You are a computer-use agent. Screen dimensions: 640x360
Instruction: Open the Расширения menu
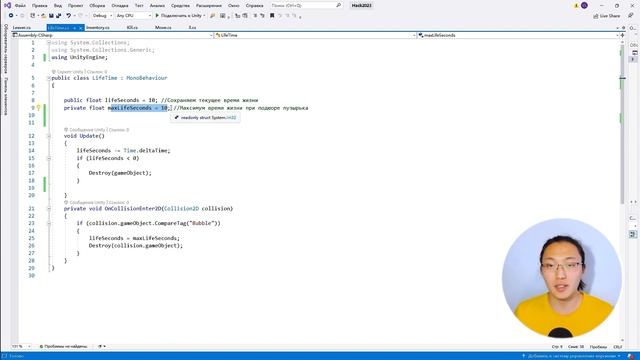209,5
